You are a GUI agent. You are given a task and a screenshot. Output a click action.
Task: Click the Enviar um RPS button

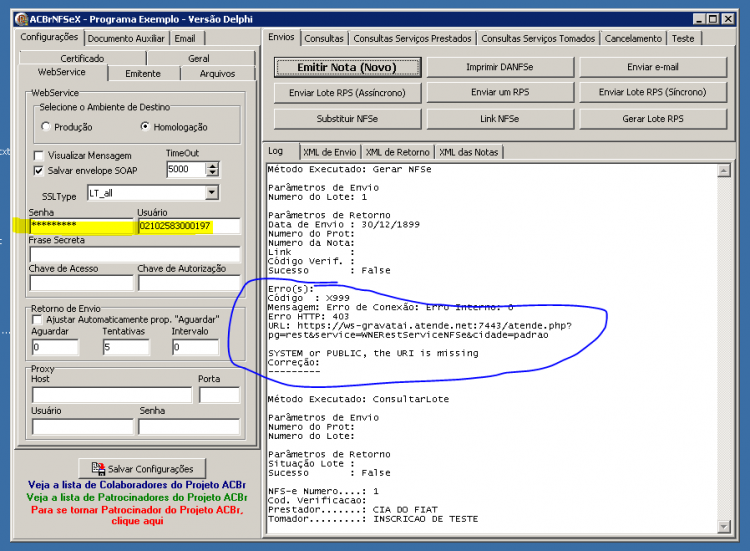(x=500, y=92)
